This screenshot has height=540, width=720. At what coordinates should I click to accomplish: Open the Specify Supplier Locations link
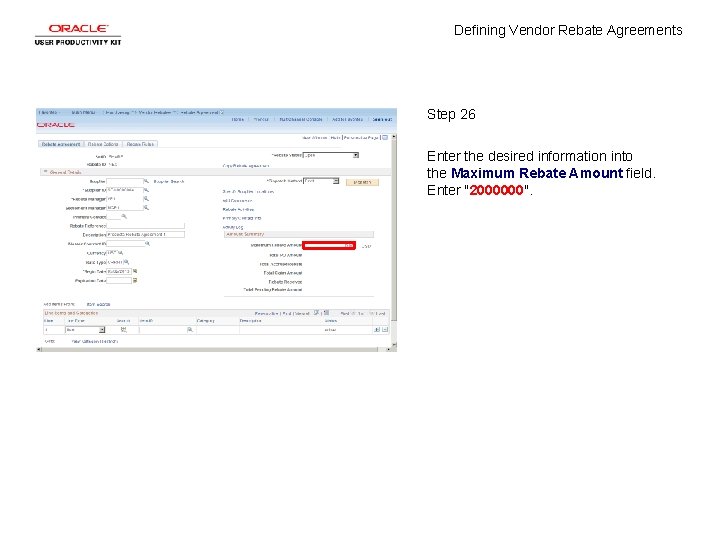pyautogui.click(x=248, y=191)
